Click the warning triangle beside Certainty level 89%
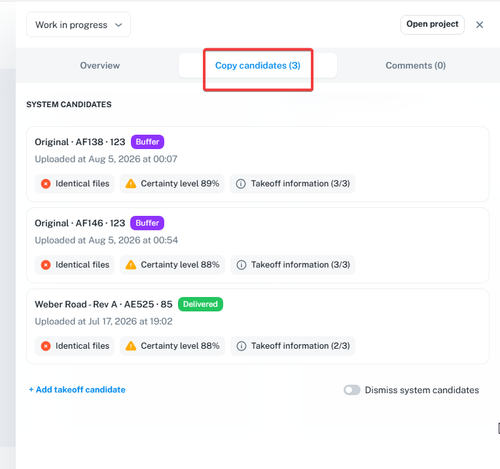The width and height of the screenshot is (500, 469). pyautogui.click(x=131, y=184)
